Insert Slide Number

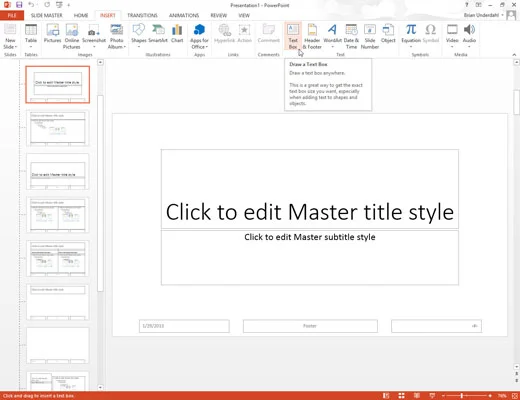coord(370,36)
